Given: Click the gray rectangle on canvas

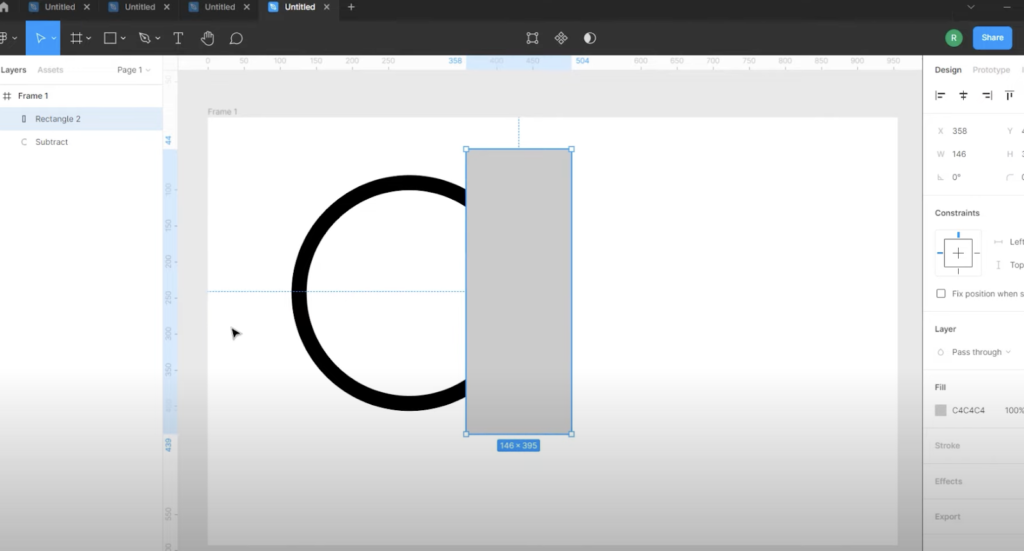Looking at the screenshot, I should click(519, 291).
